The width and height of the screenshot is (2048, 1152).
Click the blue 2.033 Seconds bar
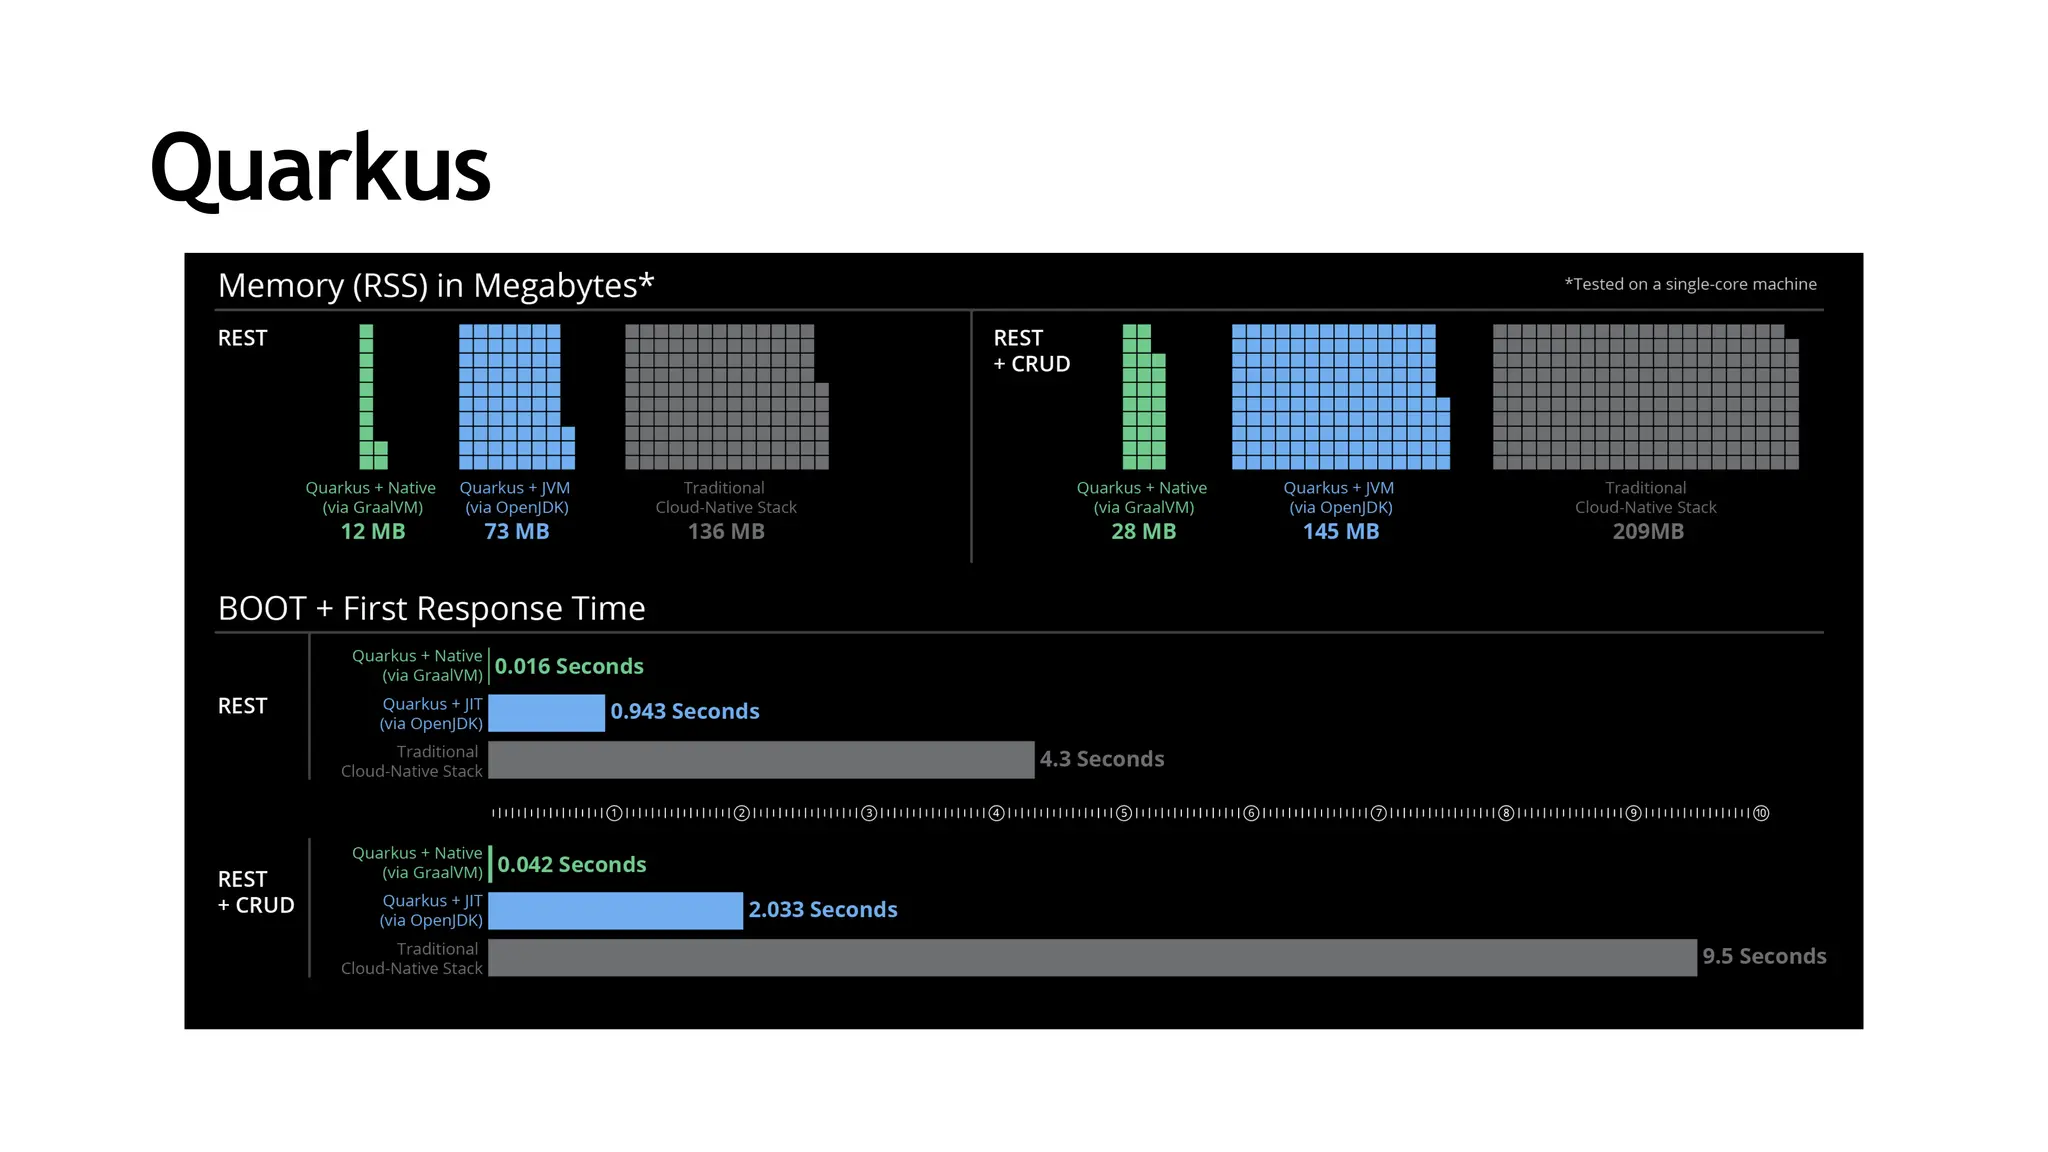coord(615,910)
